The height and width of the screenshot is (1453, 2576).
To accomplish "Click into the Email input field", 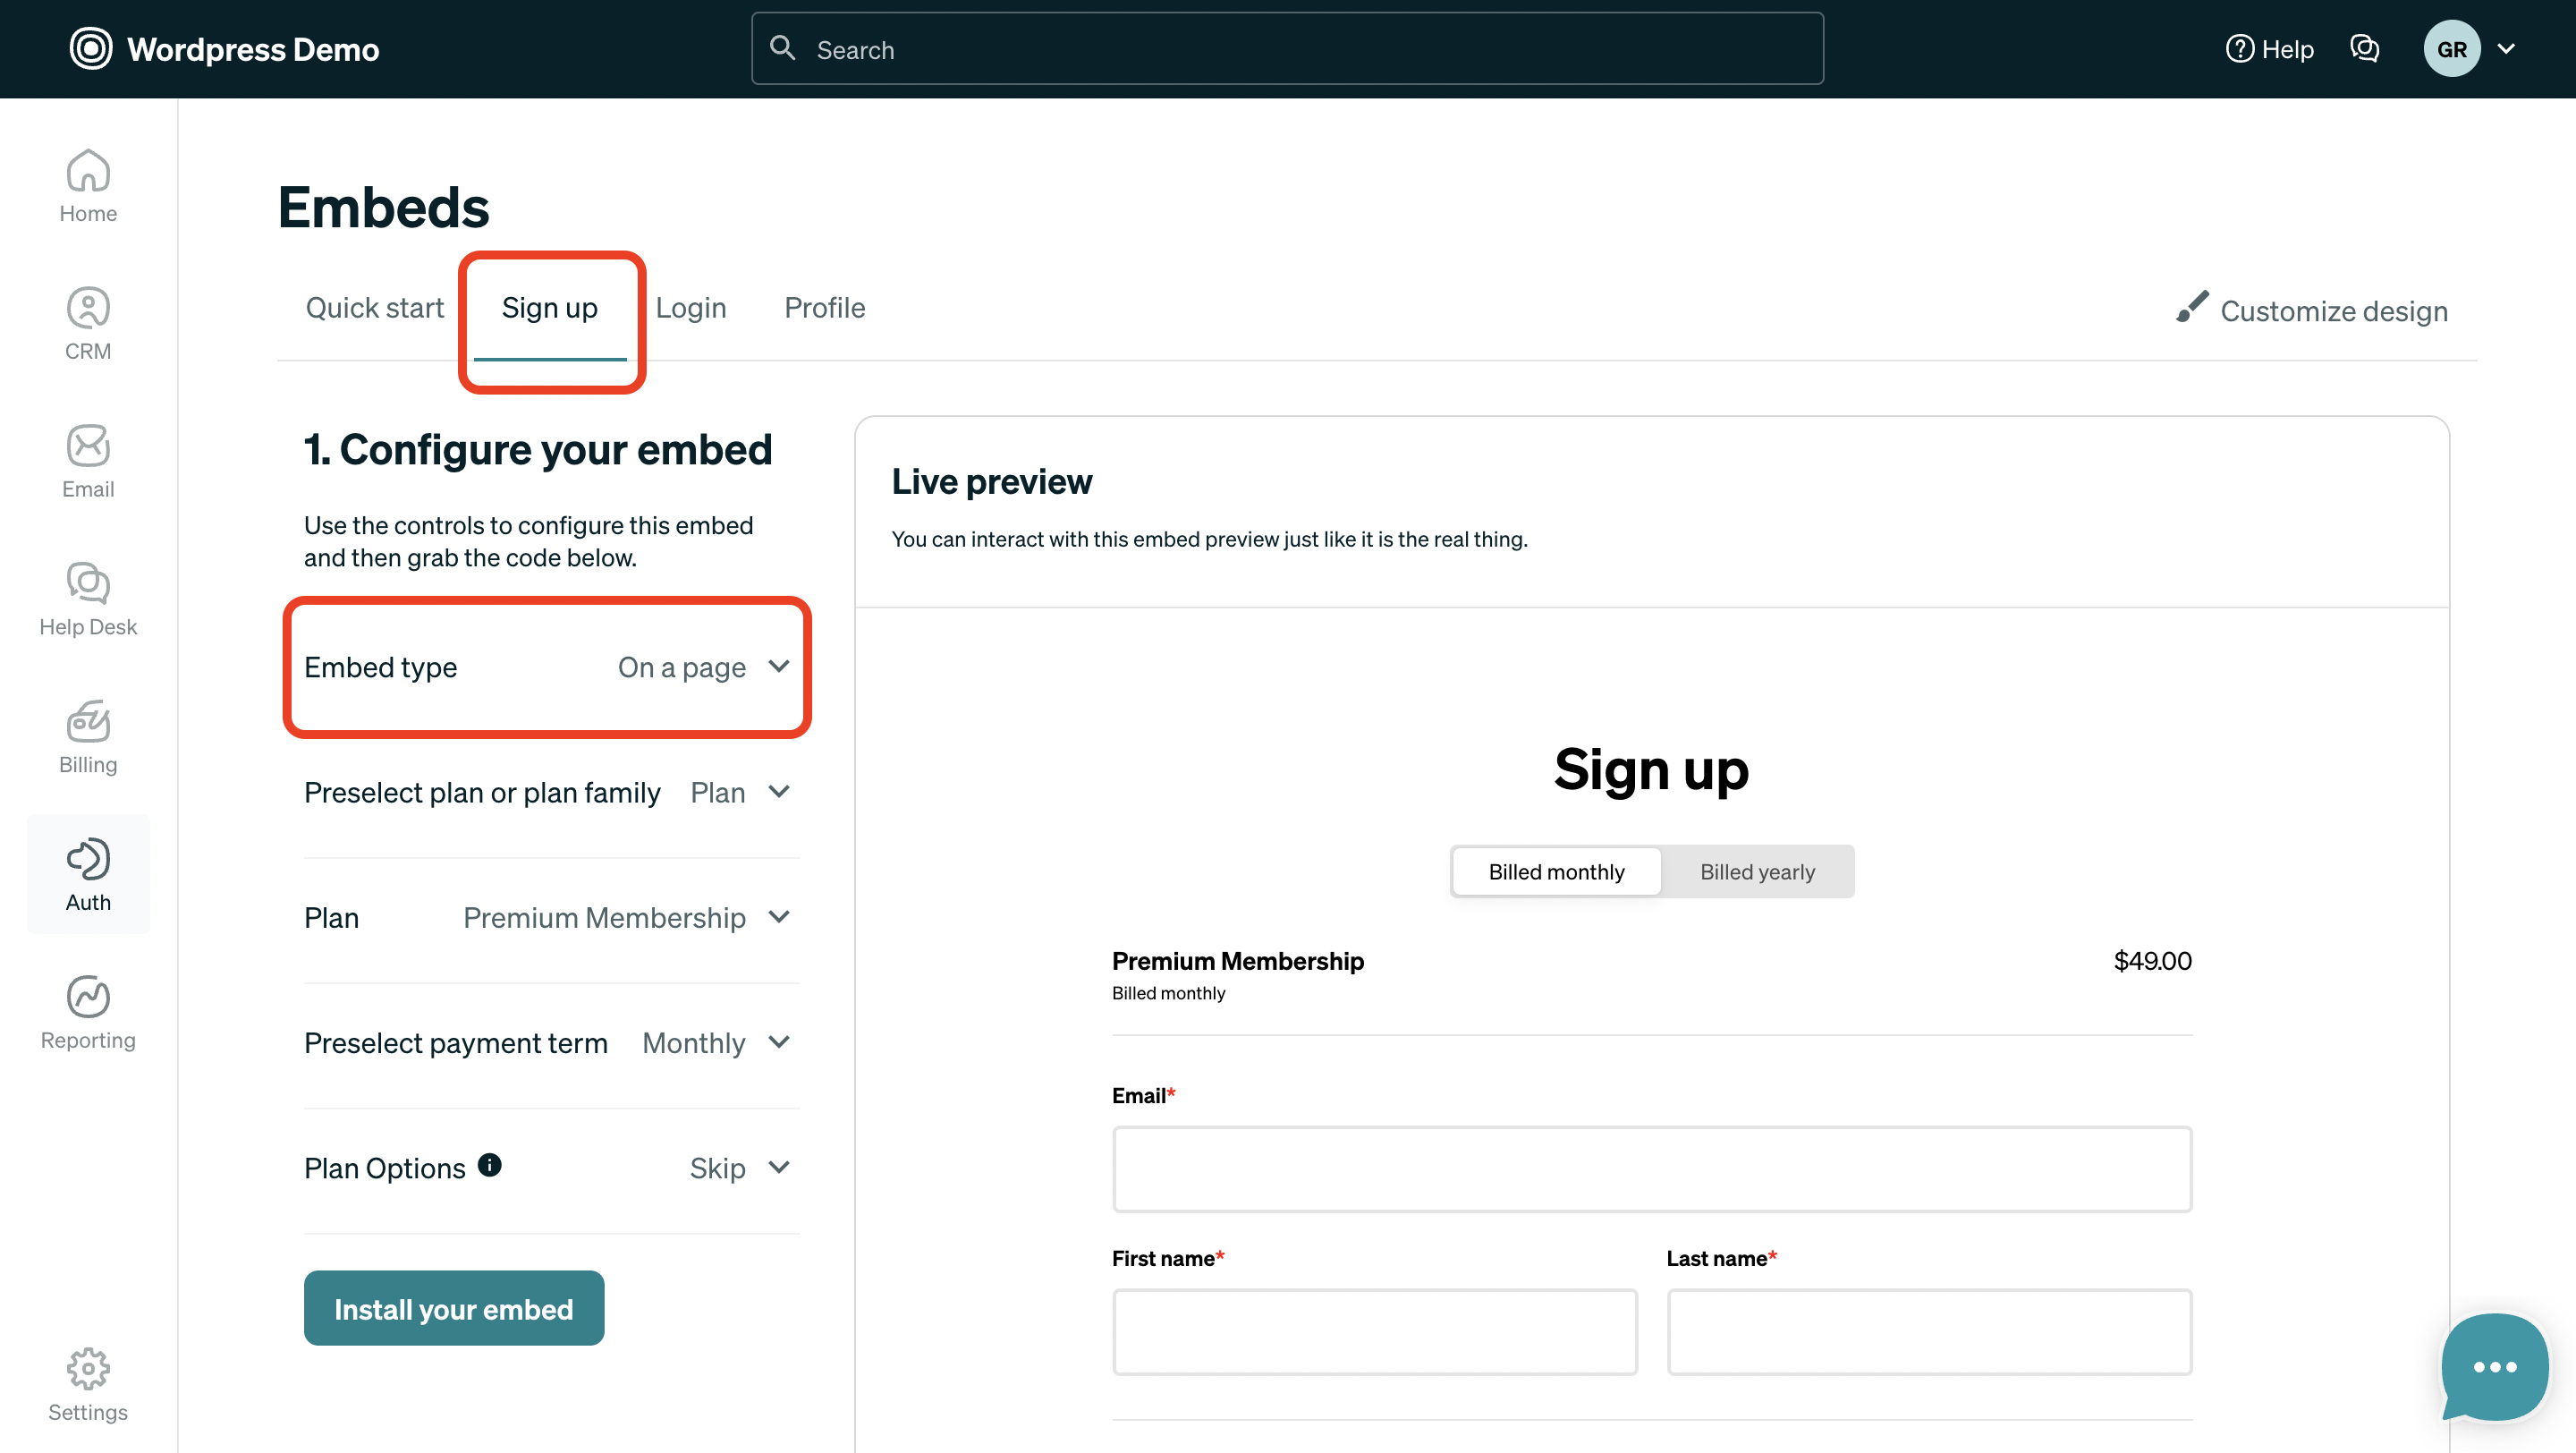I will [x=1651, y=1169].
